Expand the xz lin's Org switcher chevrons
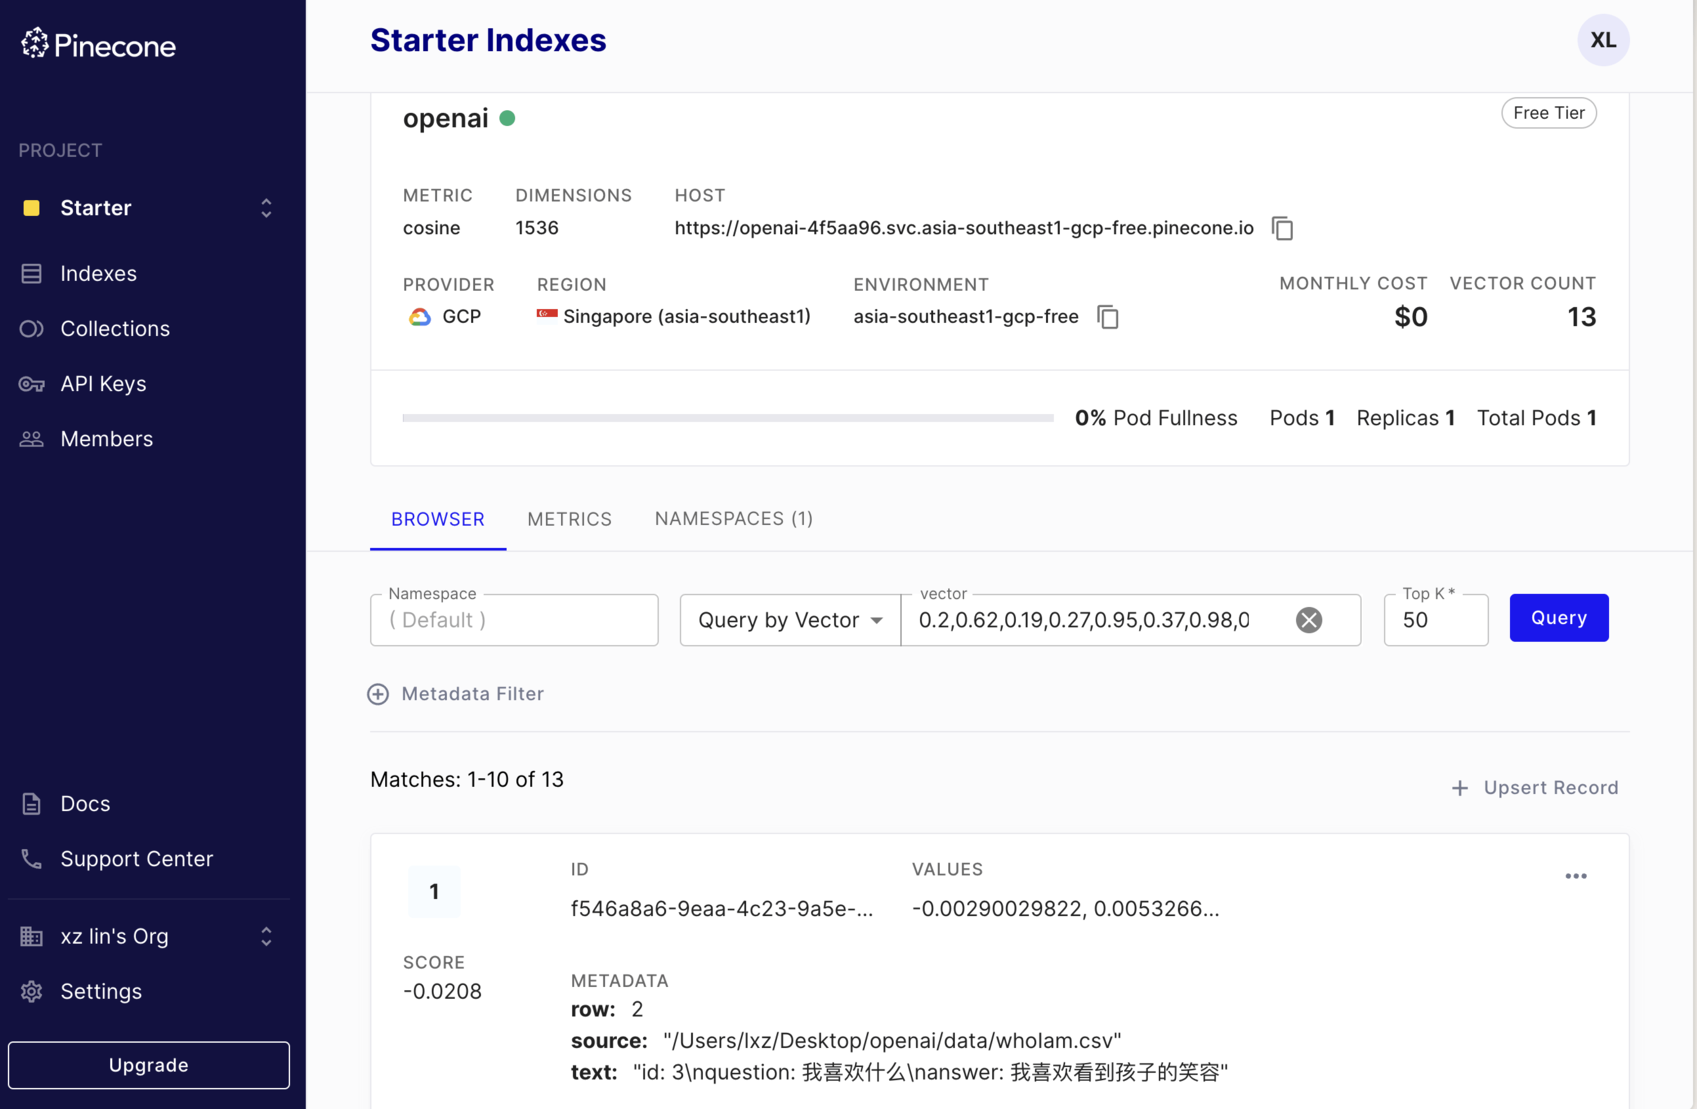This screenshot has height=1109, width=1697. click(x=266, y=936)
